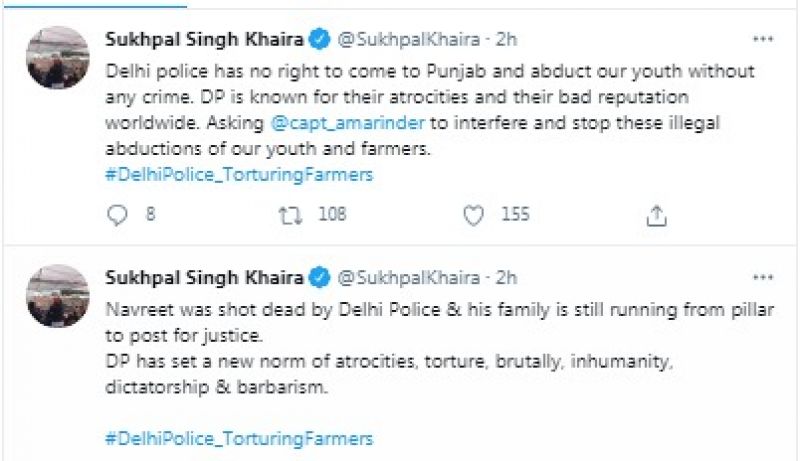Click the 2h timestamp on first tweet
The height and width of the screenshot is (461, 800).
480,40
